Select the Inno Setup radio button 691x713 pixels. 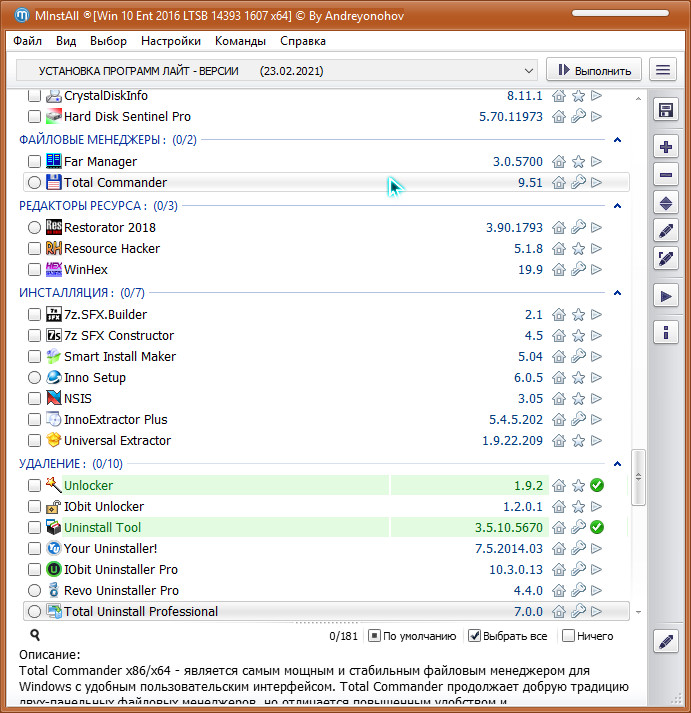pyautogui.click(x=34, y=377)
